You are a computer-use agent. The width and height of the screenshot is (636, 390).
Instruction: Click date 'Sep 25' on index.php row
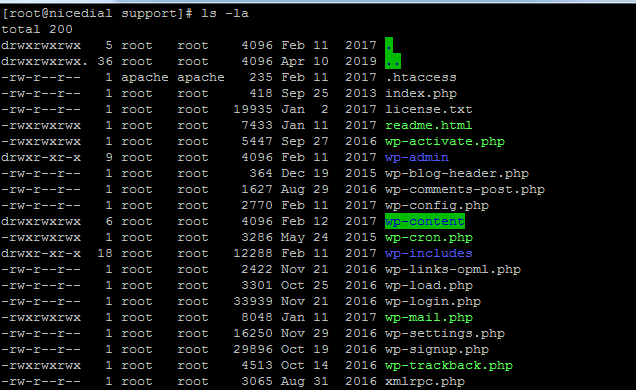coord(305,93)
